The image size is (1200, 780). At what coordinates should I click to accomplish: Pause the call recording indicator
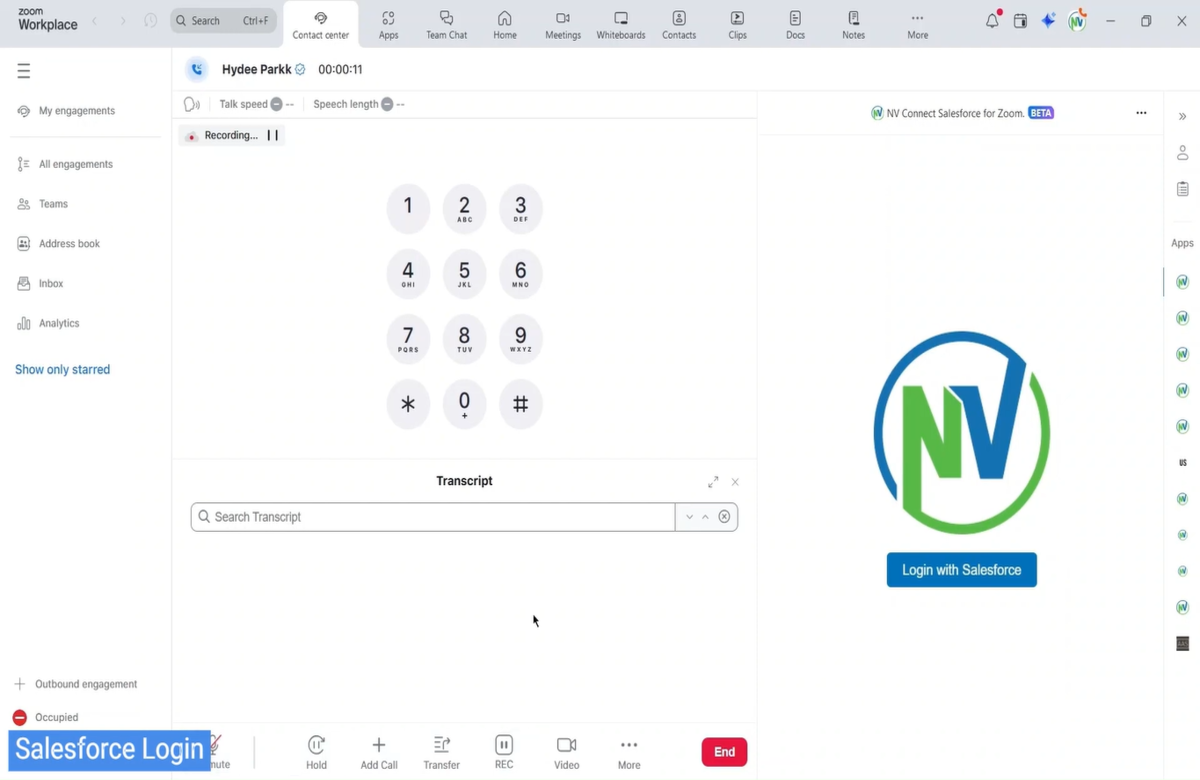[272, 135]
